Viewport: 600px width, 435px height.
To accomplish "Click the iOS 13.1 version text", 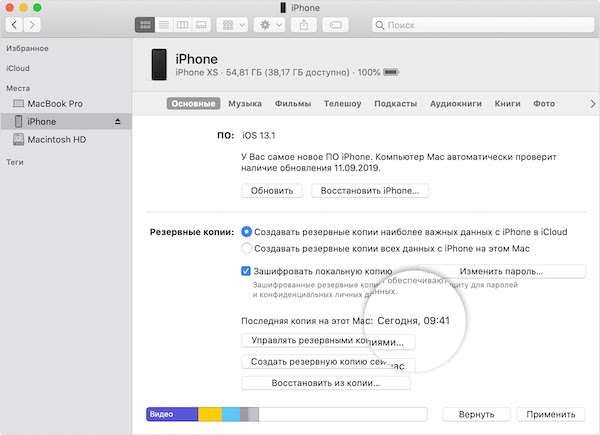I will tap(259, 135).
